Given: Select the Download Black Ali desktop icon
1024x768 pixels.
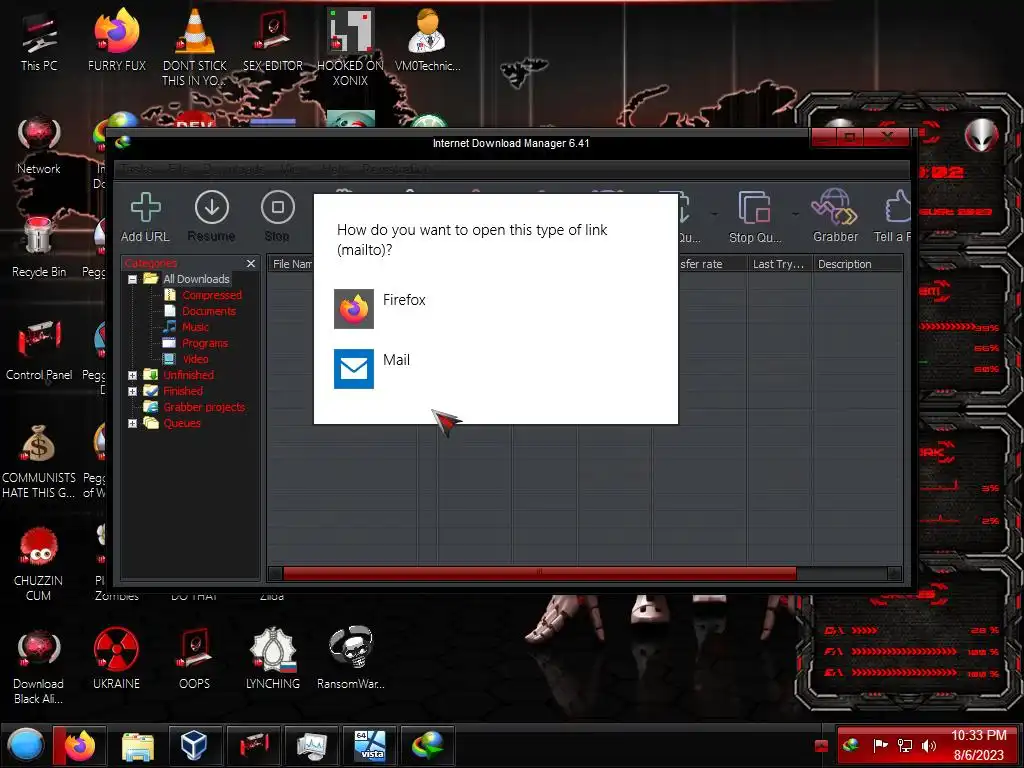Looking at the screenshot, I should [x=39, y=666].
